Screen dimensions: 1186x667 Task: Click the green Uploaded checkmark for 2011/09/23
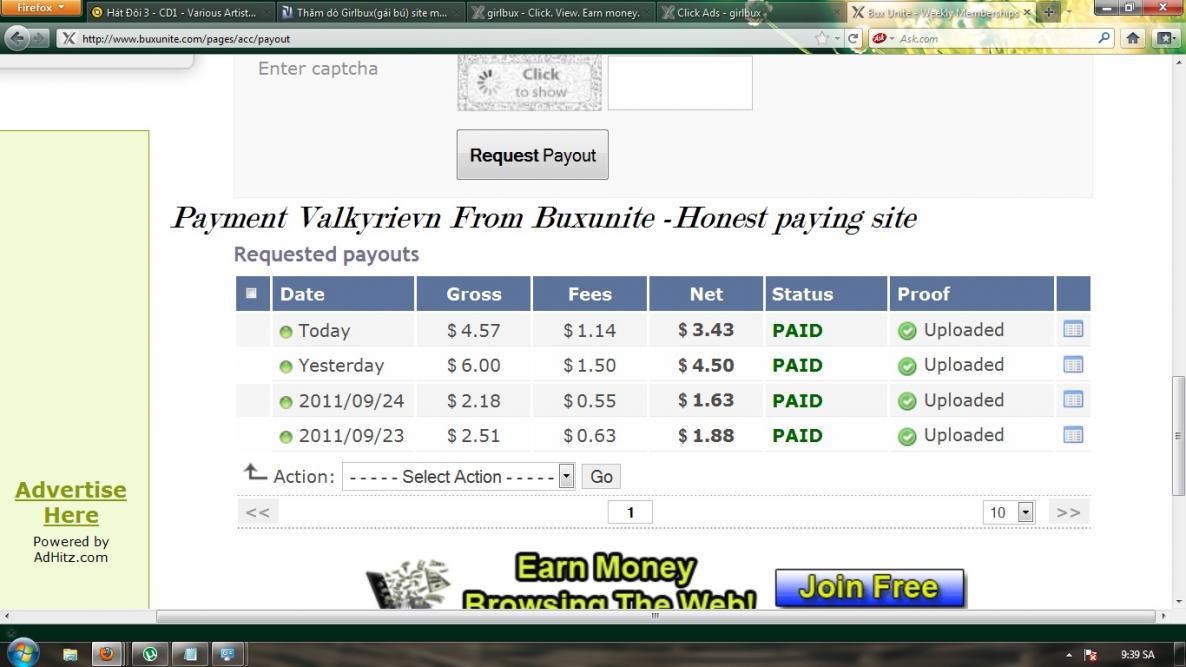[x=907, y=436]
